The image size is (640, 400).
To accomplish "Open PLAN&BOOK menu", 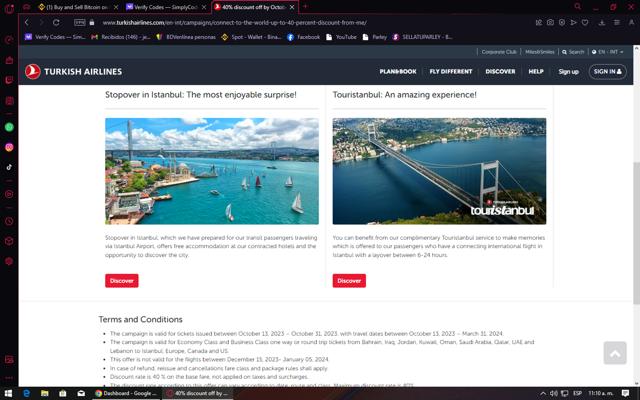I will click(398, 71).
